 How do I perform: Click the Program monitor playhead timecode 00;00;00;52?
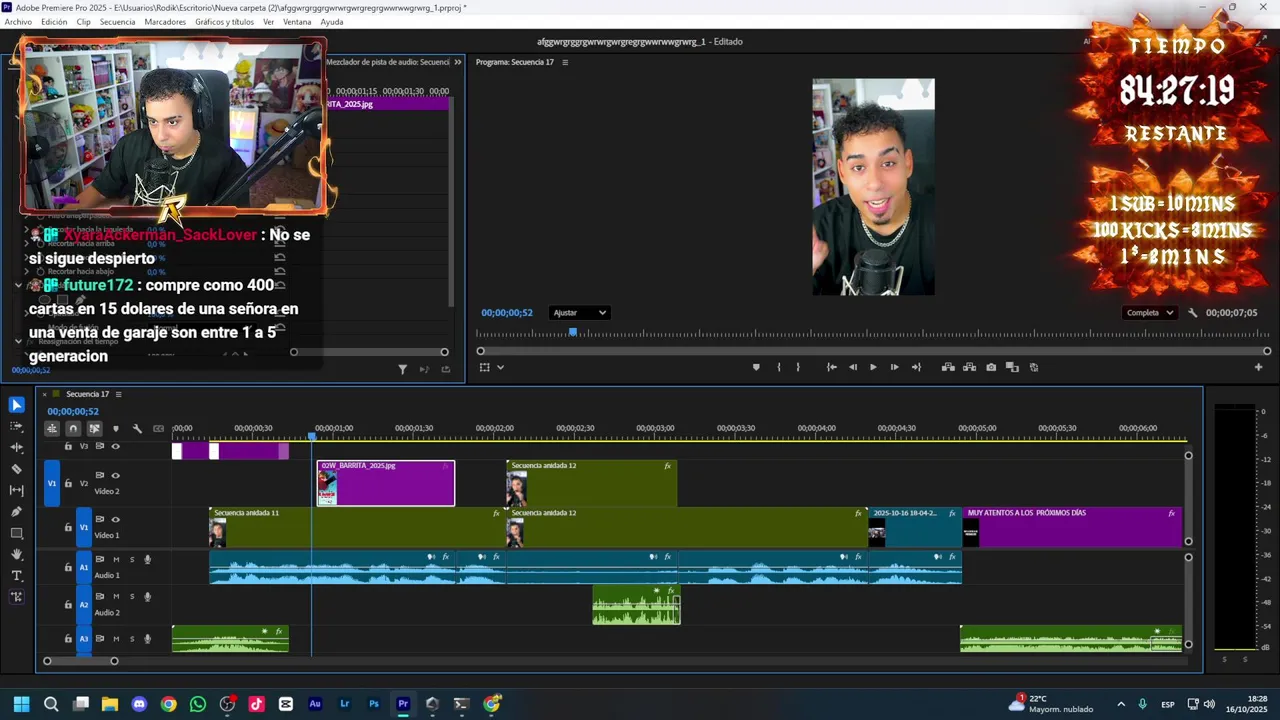(507, 313)
